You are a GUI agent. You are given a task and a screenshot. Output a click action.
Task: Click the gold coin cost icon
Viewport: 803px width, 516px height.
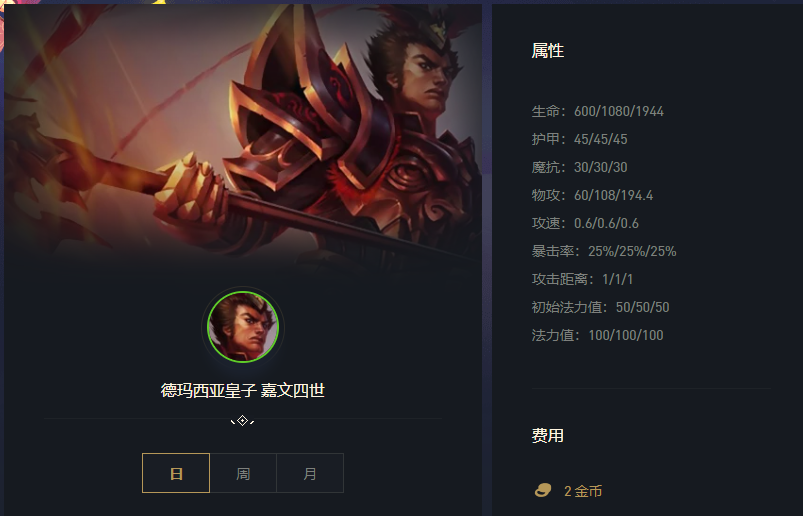click(x=543, y=490)
